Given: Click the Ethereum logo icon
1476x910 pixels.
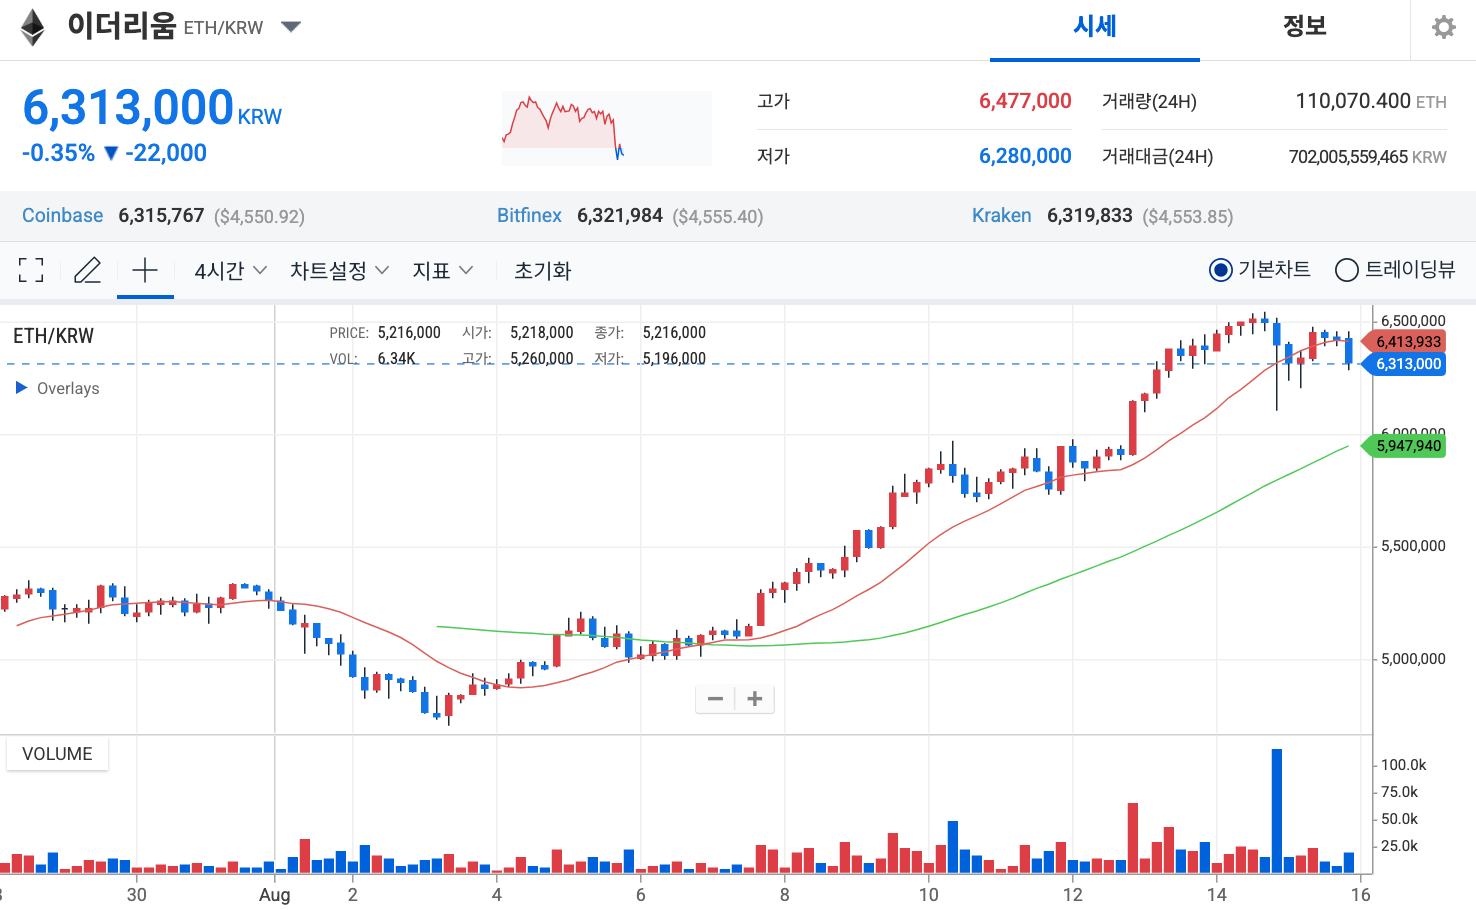Looking at the screenshot, I should click(33, 27).
